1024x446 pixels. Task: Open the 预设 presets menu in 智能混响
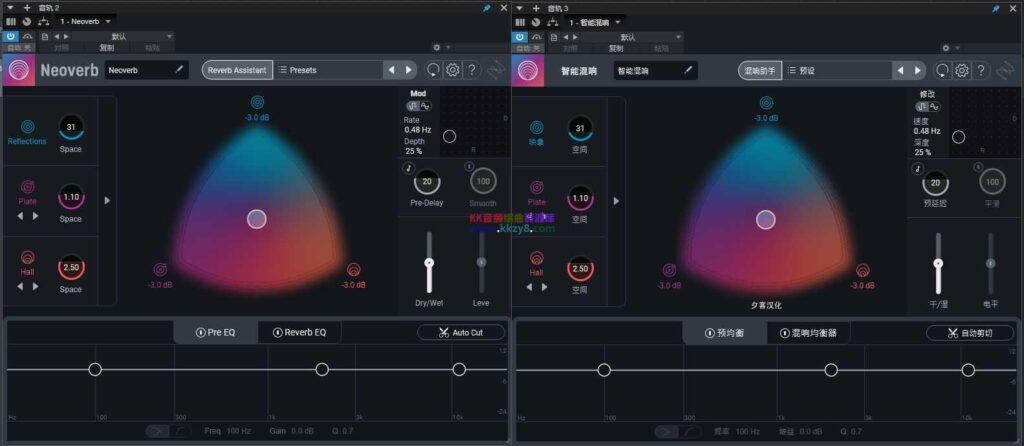click(x=837, y=70)
